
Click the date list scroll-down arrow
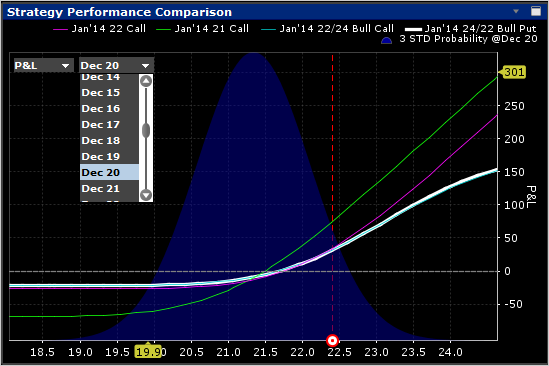[146, 194]
